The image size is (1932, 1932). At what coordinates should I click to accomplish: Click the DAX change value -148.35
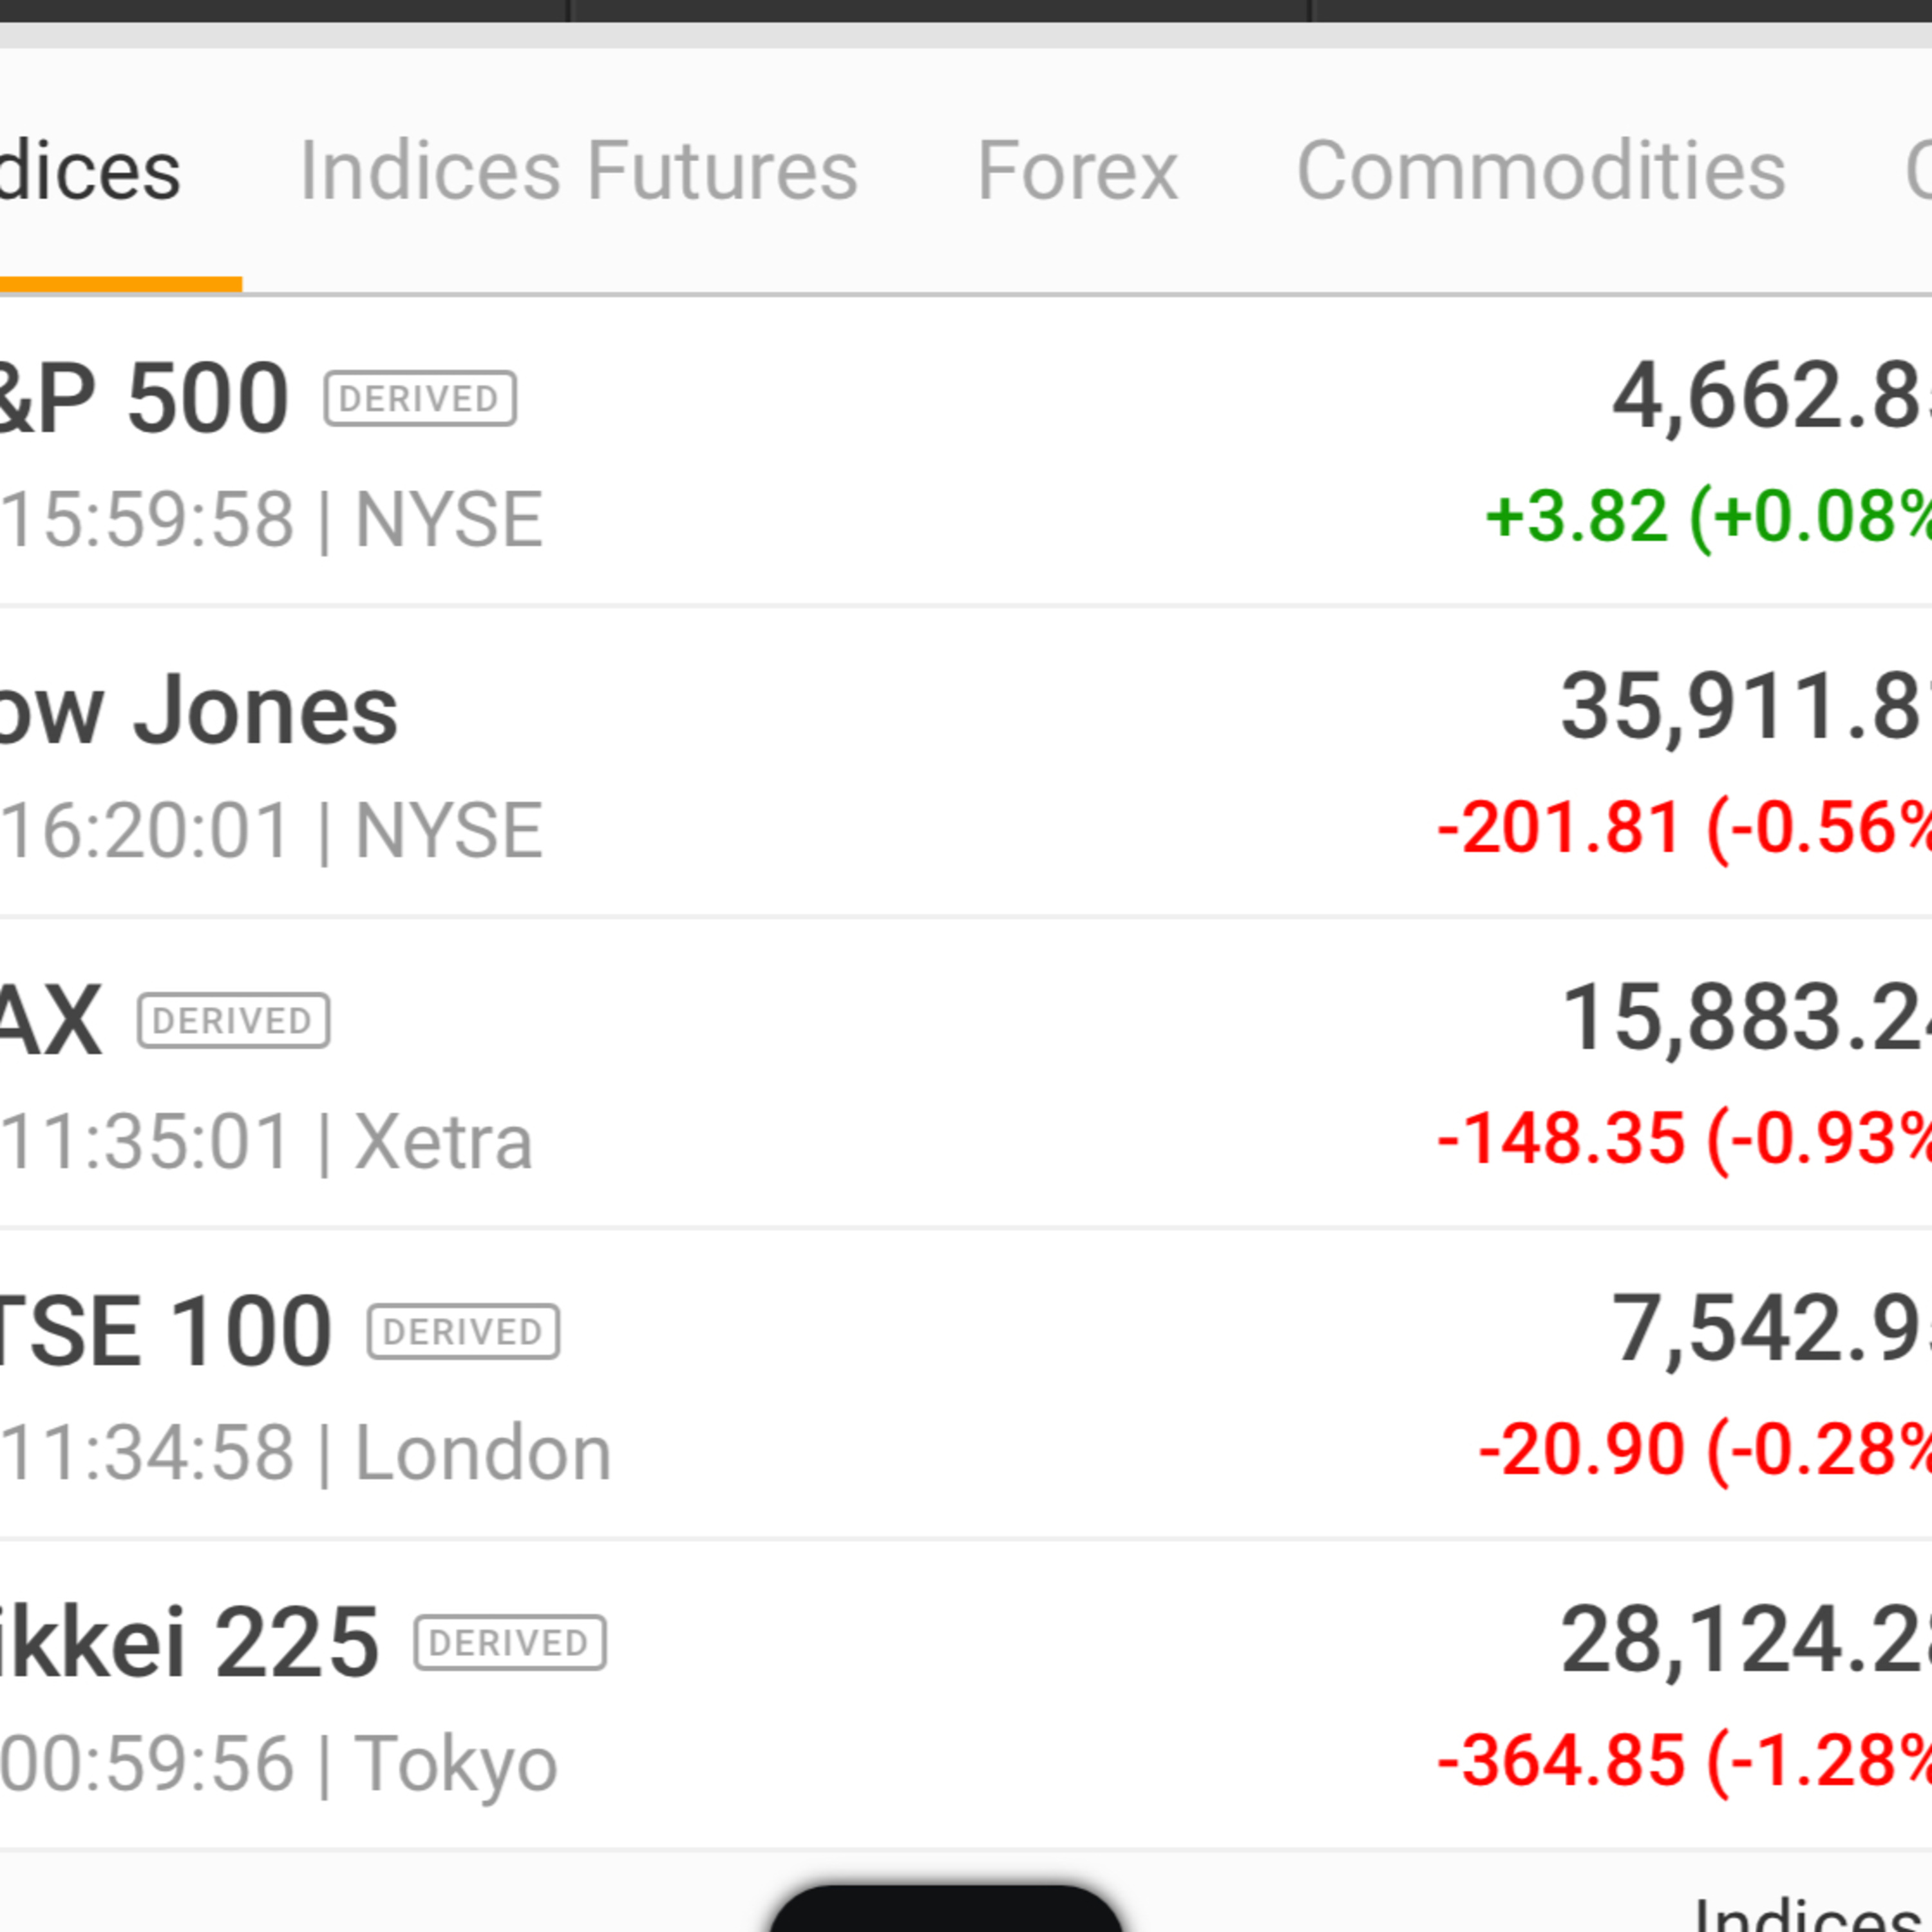click(1562, 1140)
